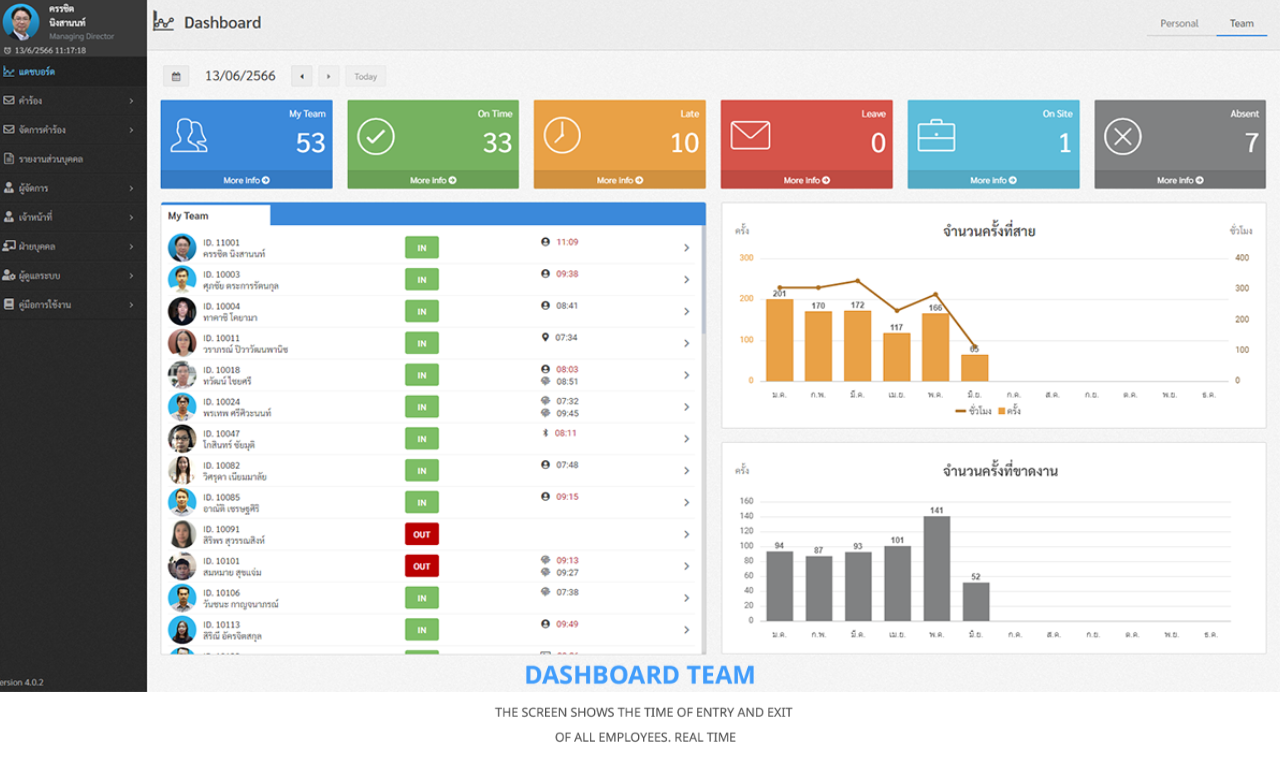Expand details for employee ID 10003
The width and height of the screenshot is (1280, 769).
(x=686, y=280)
